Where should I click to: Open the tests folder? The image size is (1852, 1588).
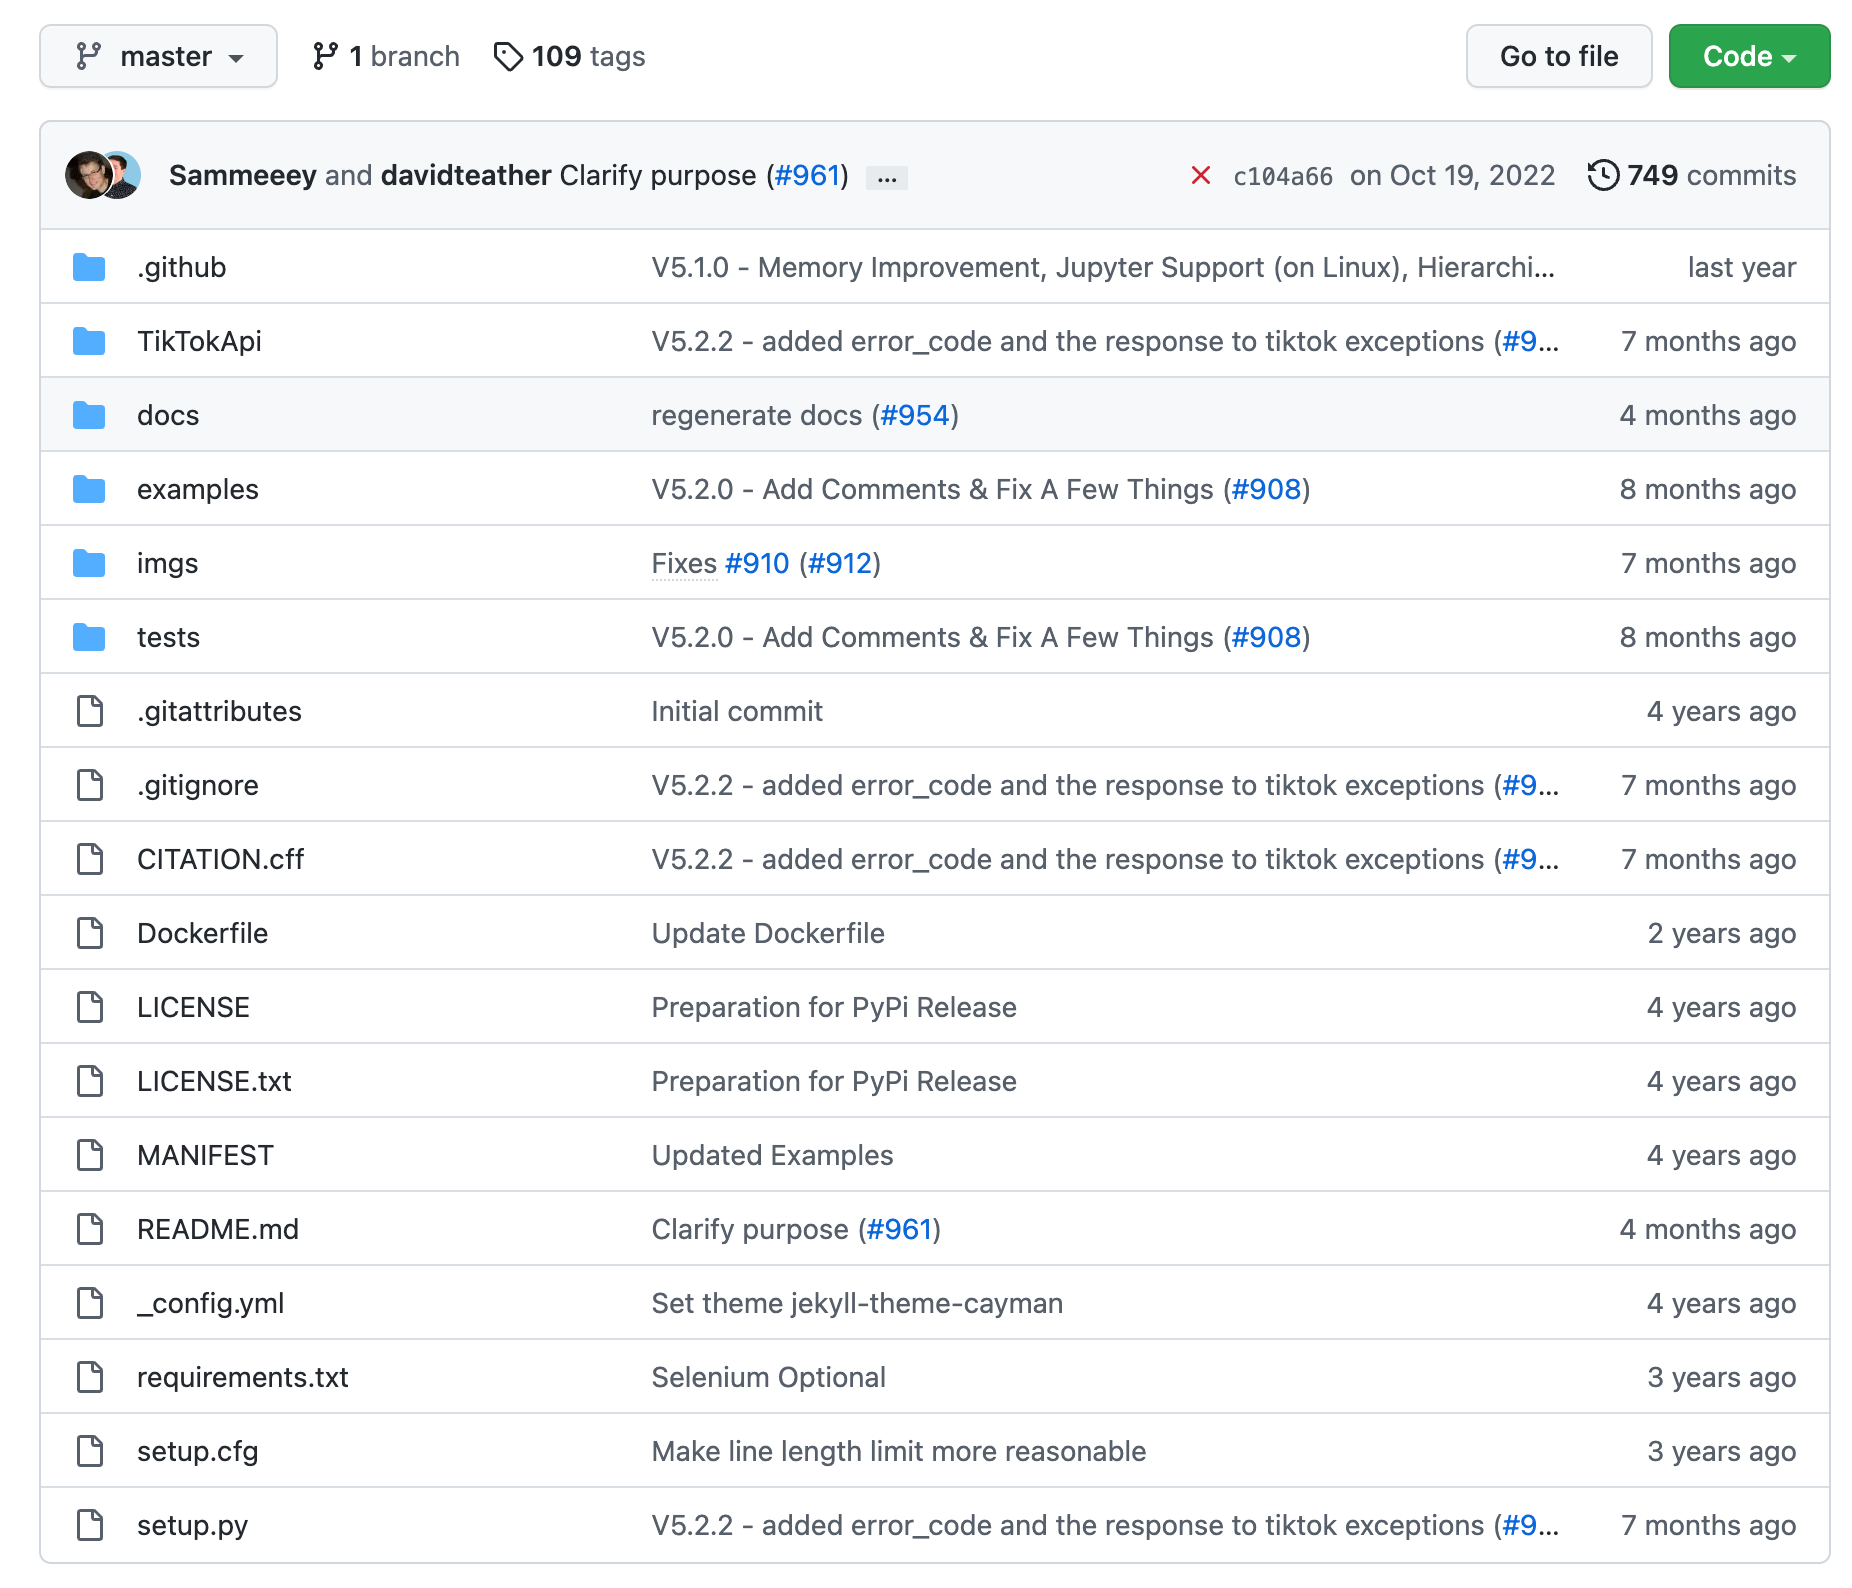coord(168,637)
